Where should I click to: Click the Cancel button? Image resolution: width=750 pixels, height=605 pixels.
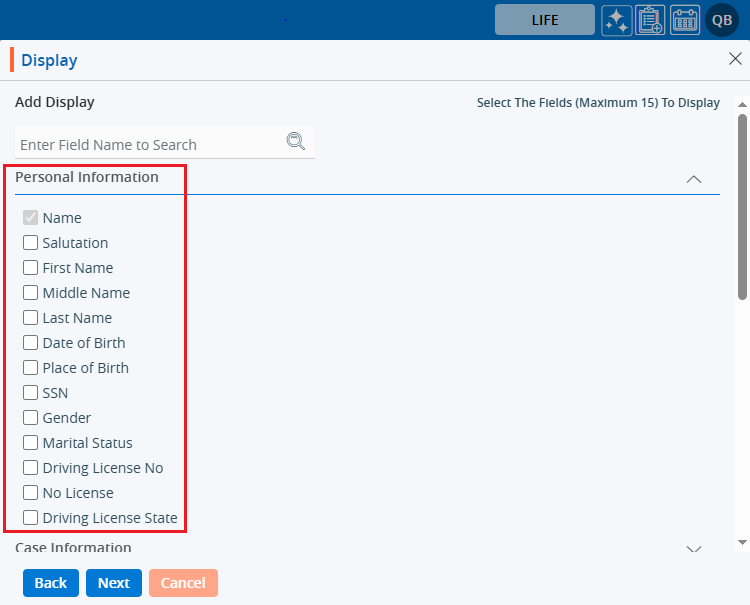183,583
